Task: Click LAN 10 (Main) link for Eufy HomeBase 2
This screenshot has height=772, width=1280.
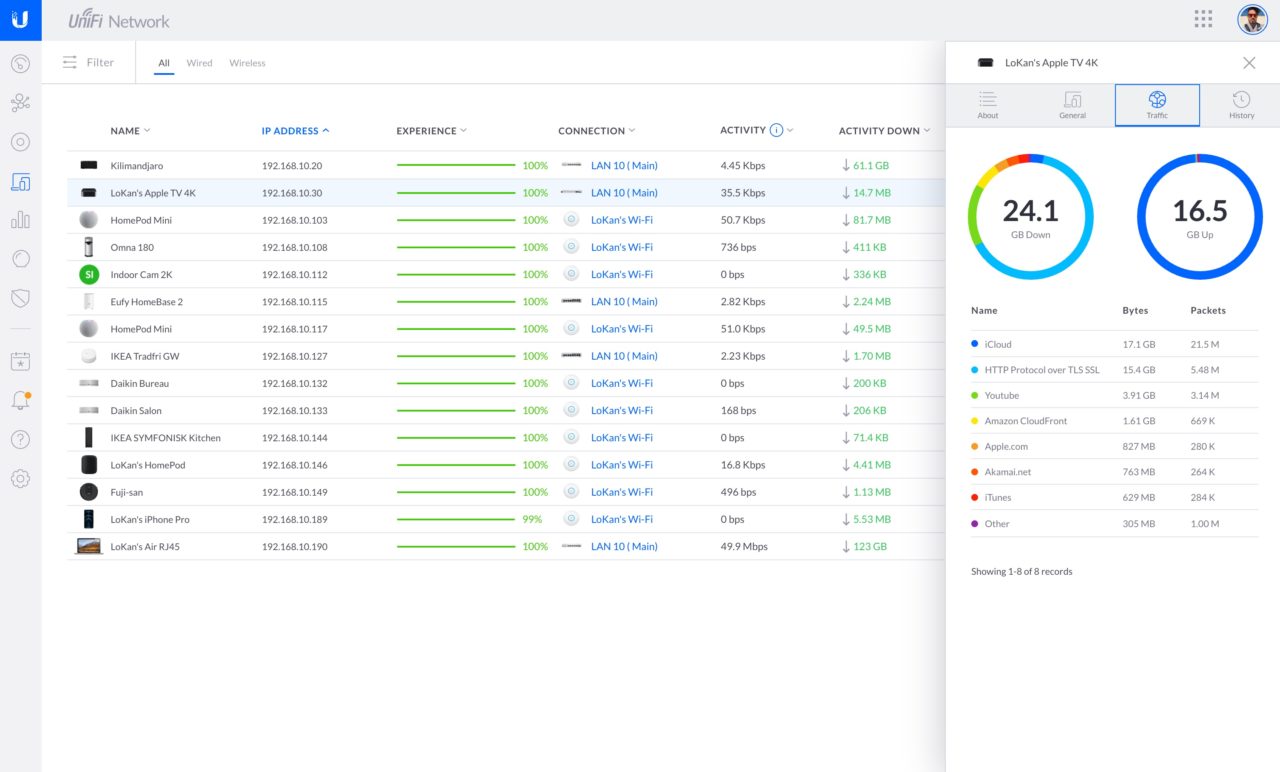Action: click(x=624, y=302)
